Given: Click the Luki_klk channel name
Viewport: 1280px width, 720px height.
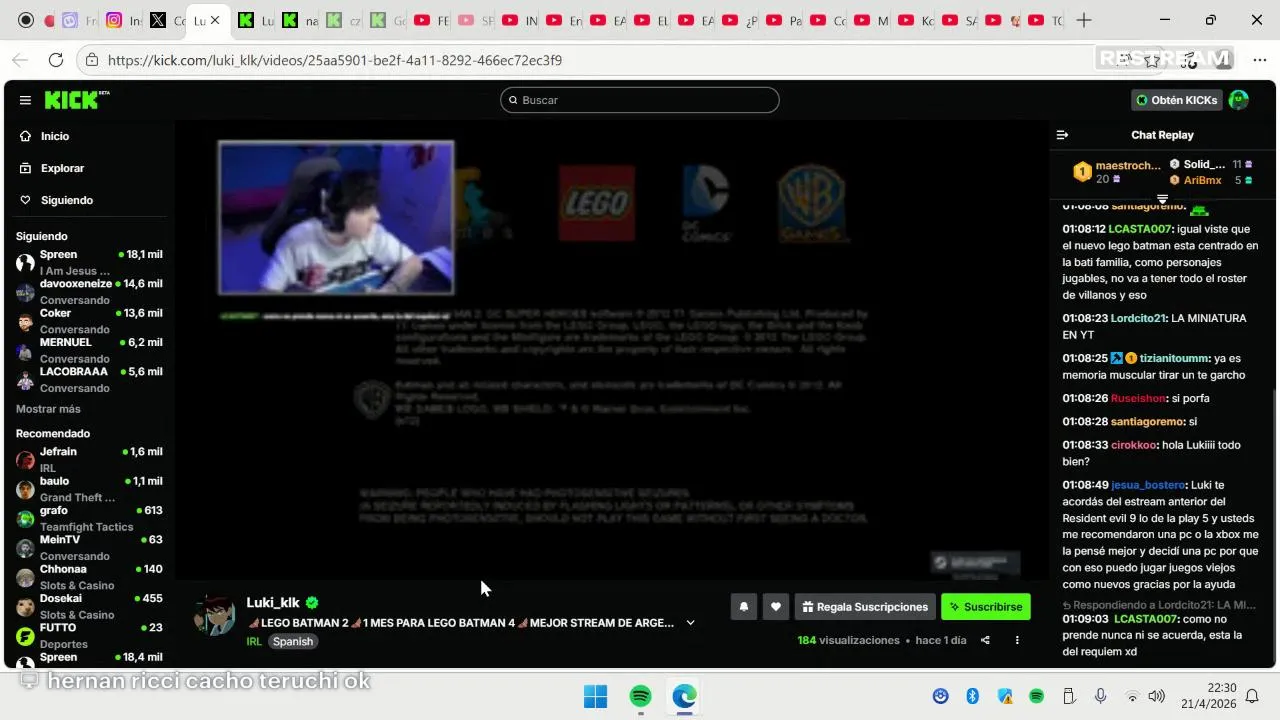Looking at the screenshot, I should tap(273, 602).
